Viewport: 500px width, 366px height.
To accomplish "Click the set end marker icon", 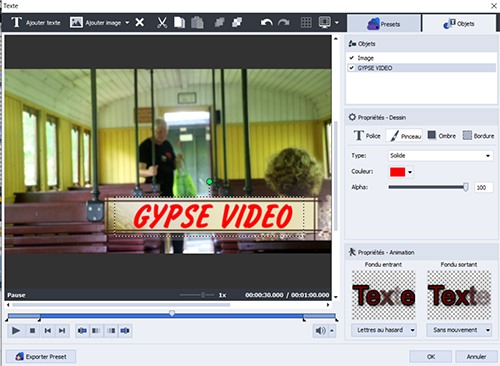I will [125, 331].
